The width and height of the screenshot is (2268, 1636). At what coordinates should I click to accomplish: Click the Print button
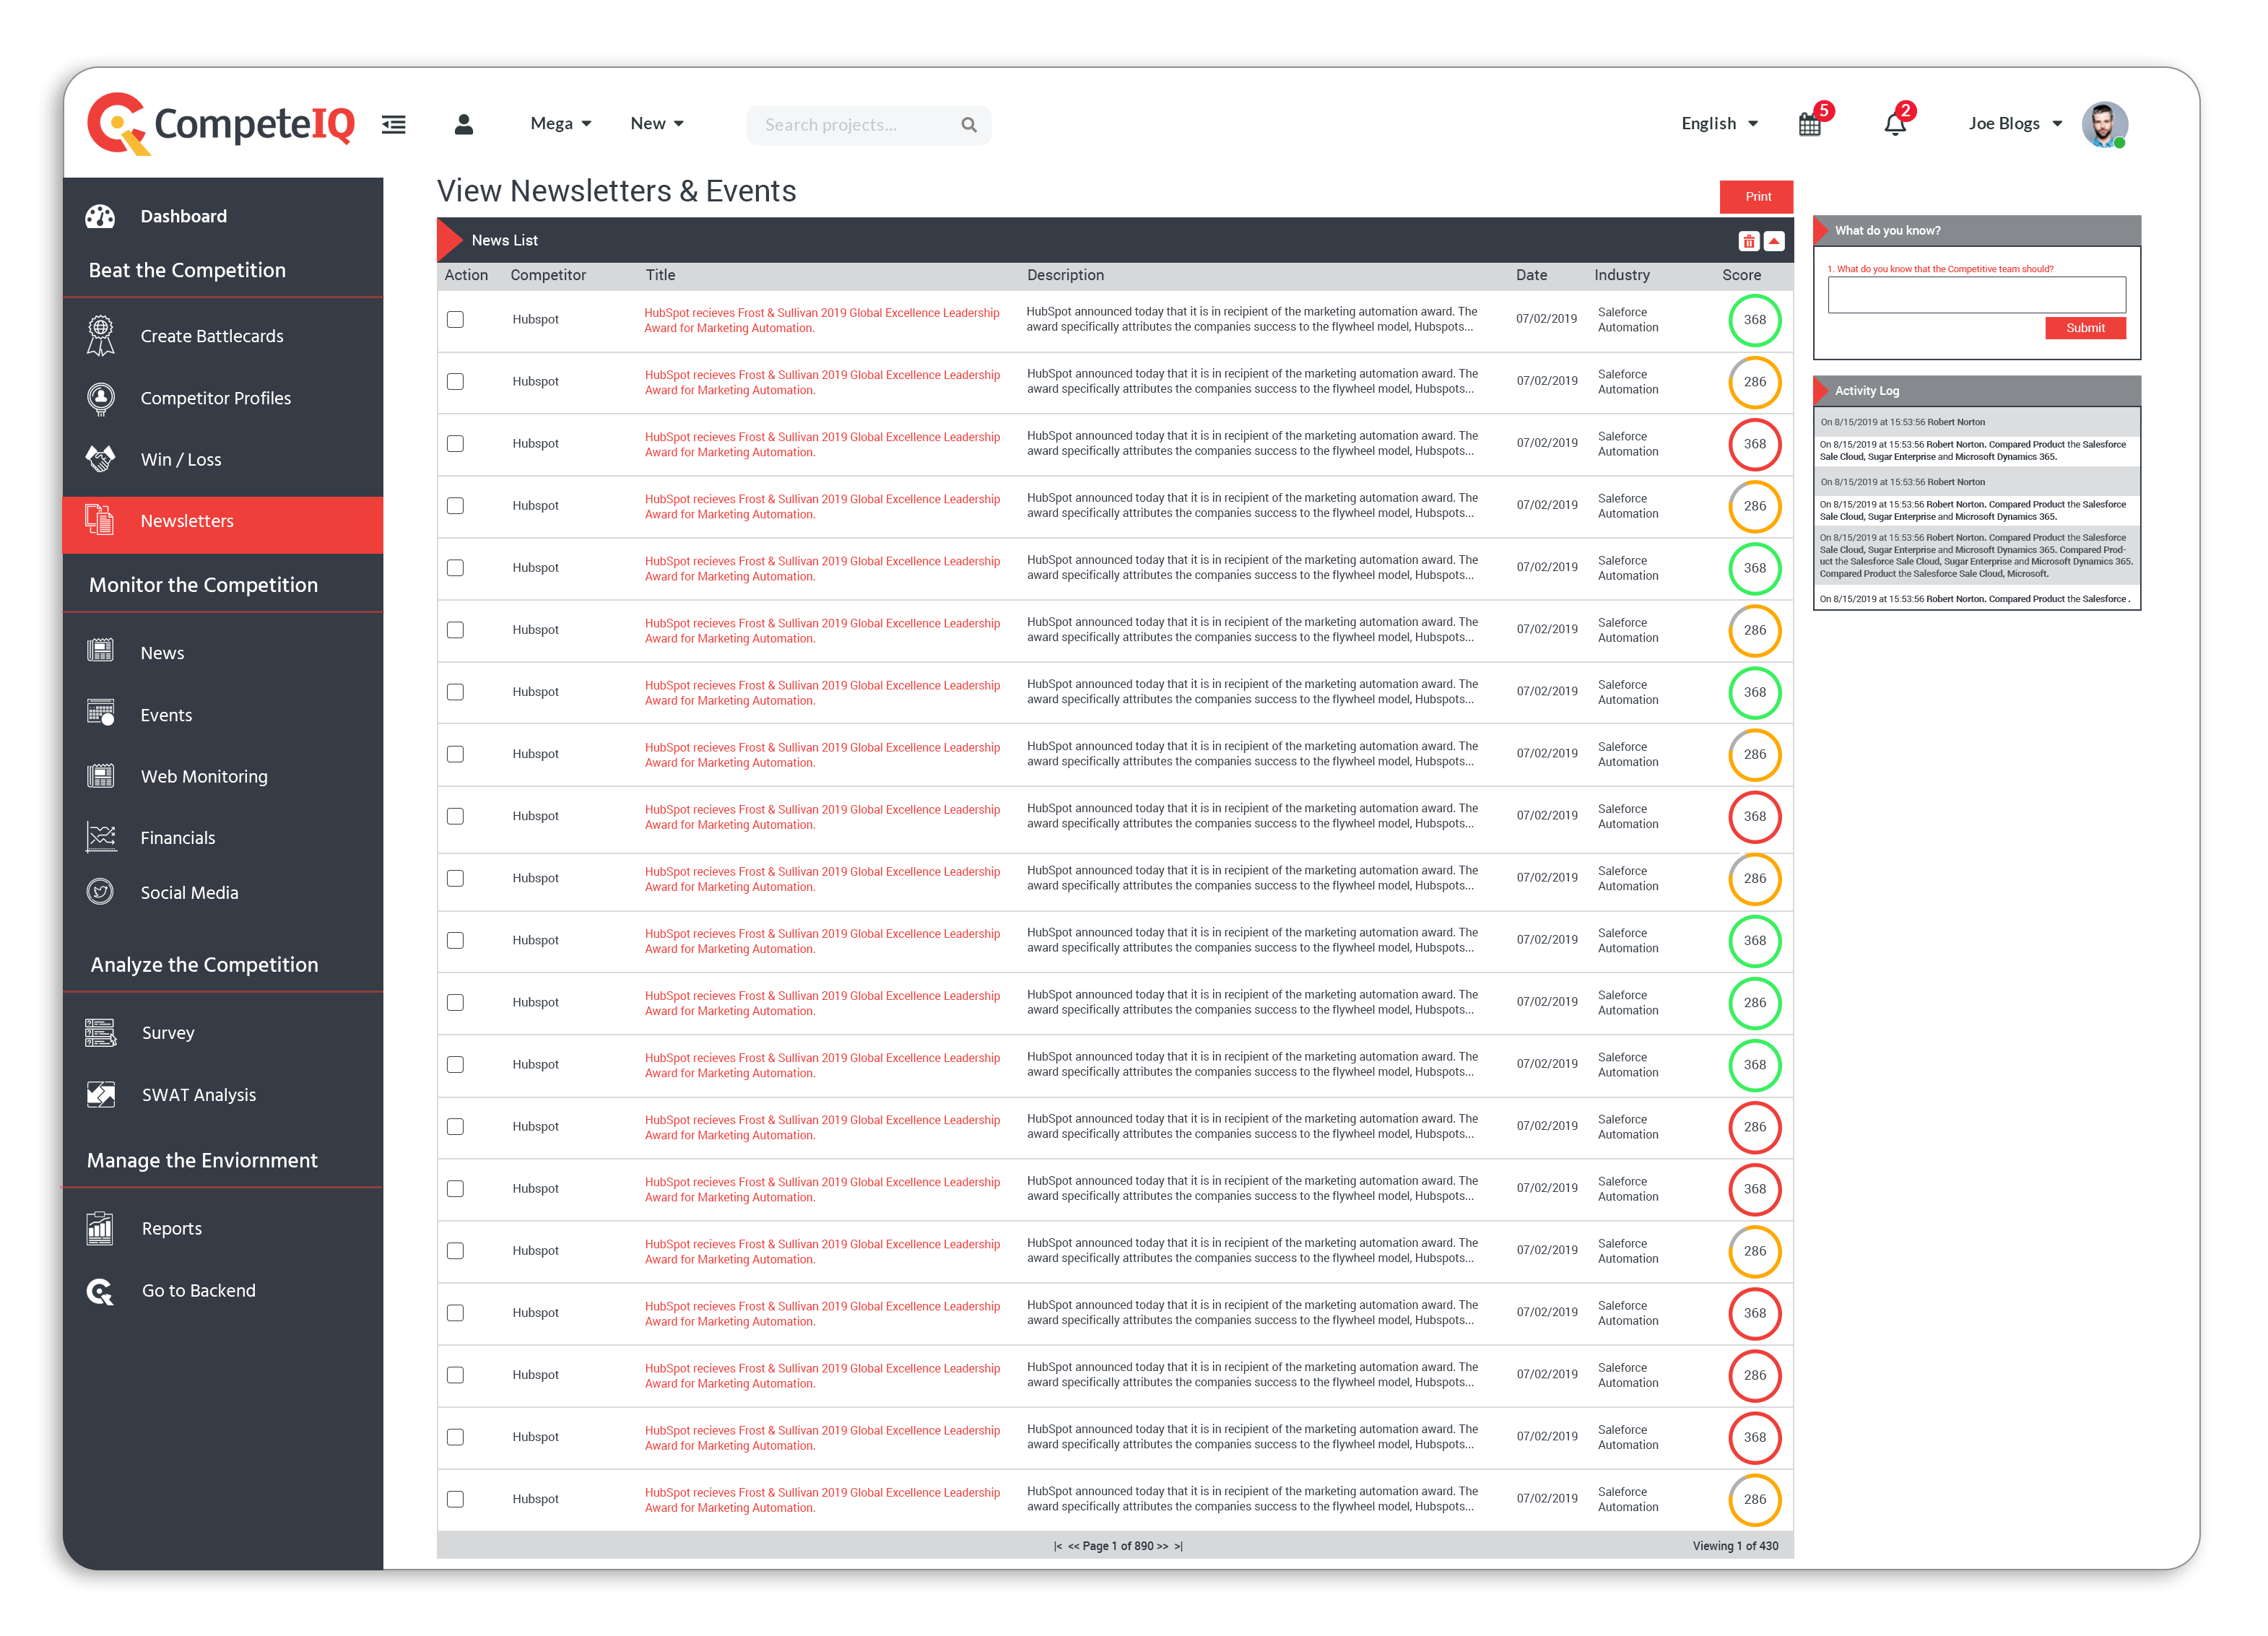tap(1757, 197)
